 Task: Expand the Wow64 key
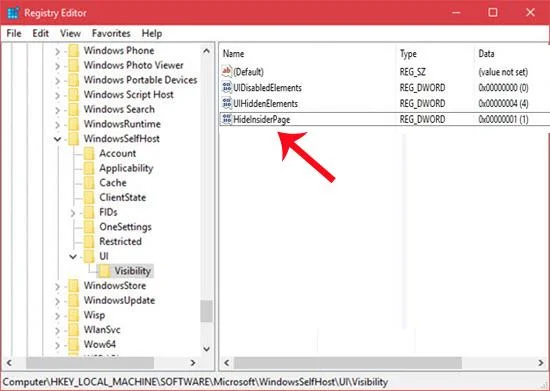click(x=58, y=346)
